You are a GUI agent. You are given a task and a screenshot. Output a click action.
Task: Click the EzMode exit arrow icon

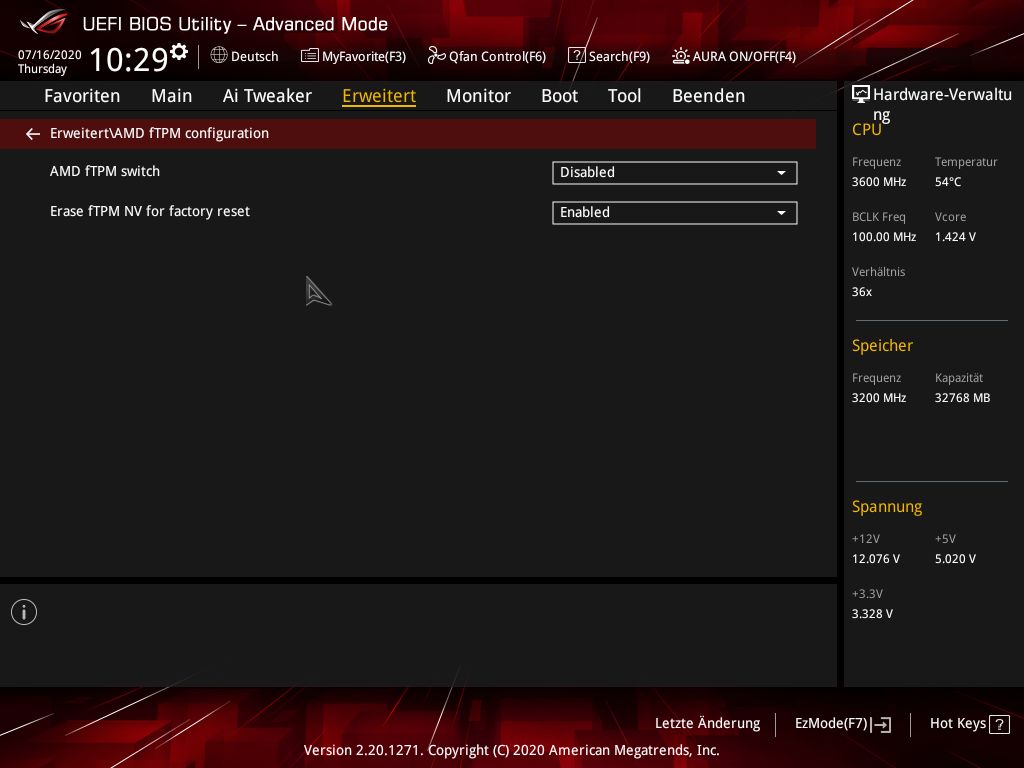[x=881, y=724]
